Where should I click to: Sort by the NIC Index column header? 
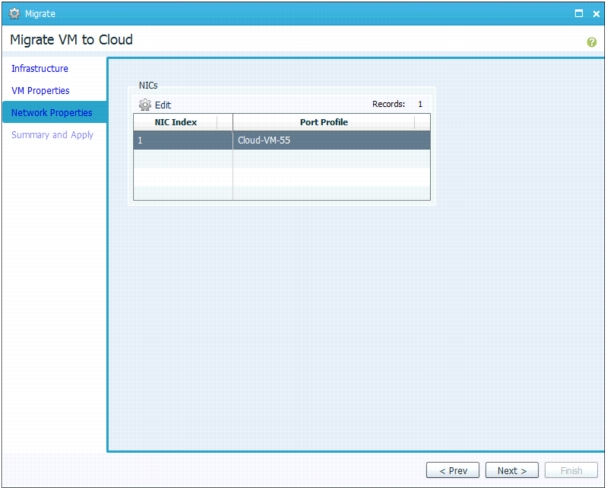pyautogui.click(x=183, y=122)
